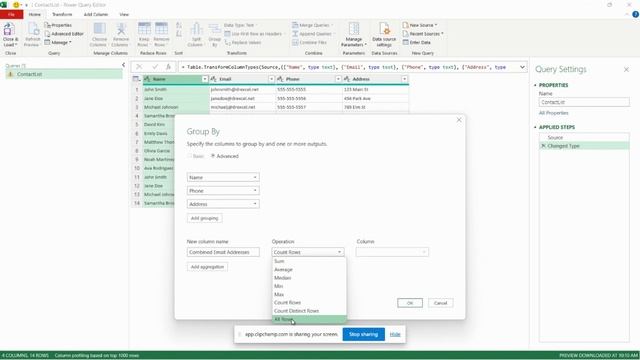Viewport: 640px width, 360px height.
Task: Choose Count Distinct Rows operation
Action: click(x=309, y=311)
